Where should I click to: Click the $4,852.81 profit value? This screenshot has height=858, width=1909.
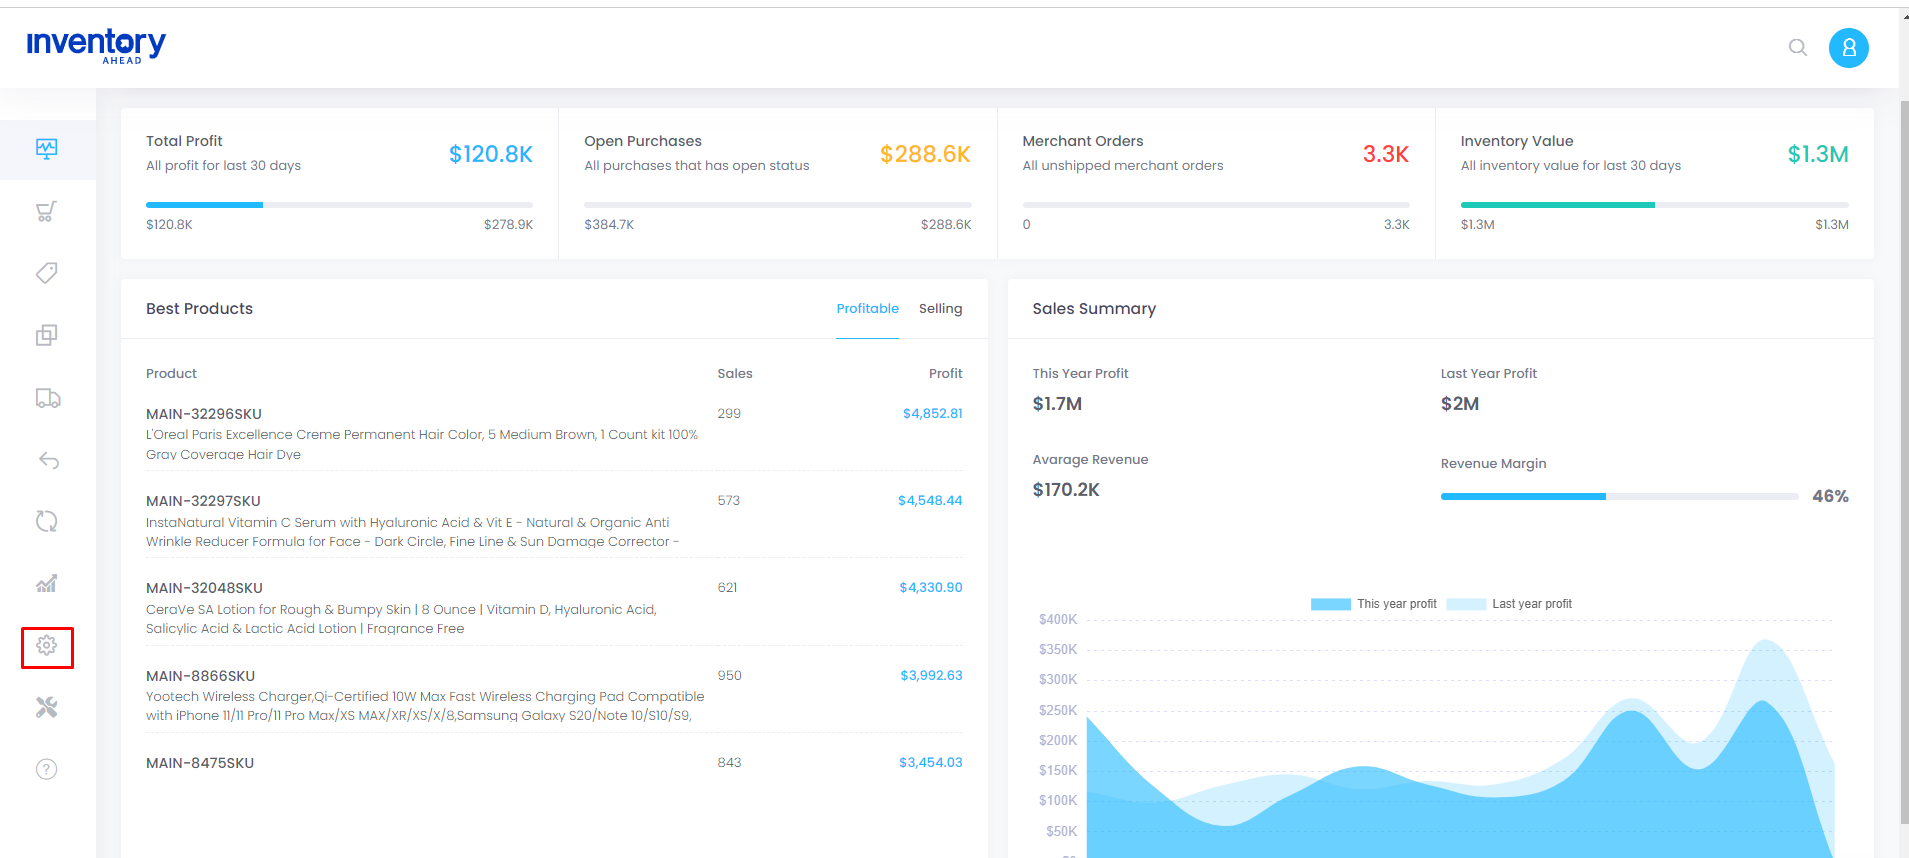click(x=932, y=414)
